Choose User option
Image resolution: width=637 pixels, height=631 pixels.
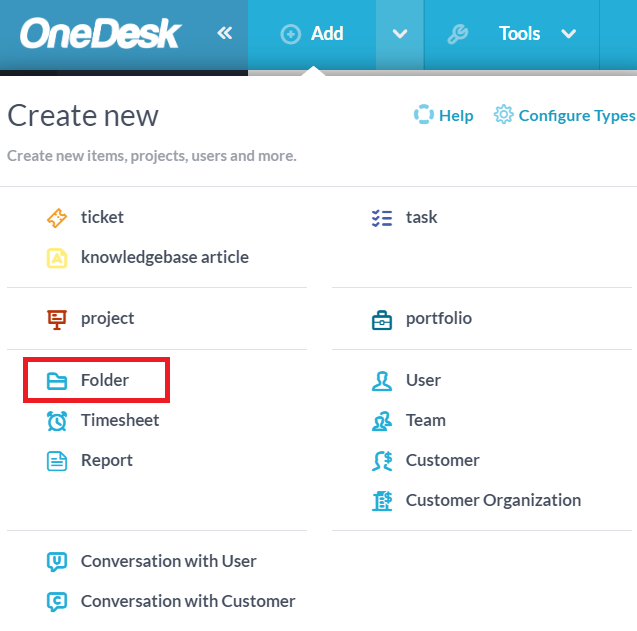[423, 380]
